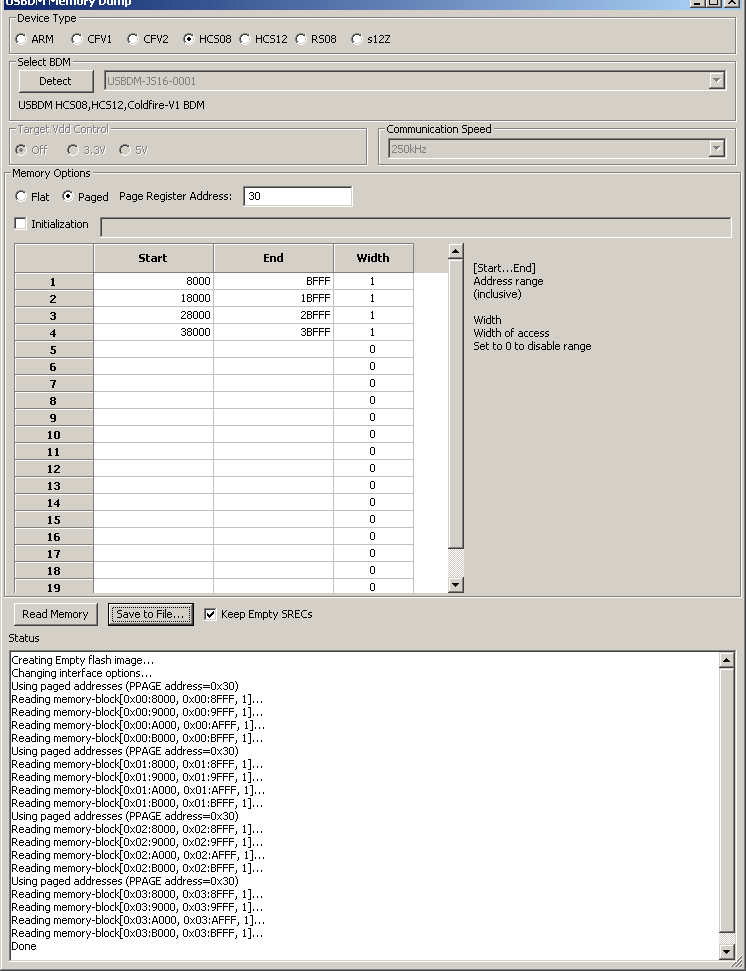Screen dimensions: 746x971
Task: Select the Start cell containing 38000
Action: (x=154, y=333)
